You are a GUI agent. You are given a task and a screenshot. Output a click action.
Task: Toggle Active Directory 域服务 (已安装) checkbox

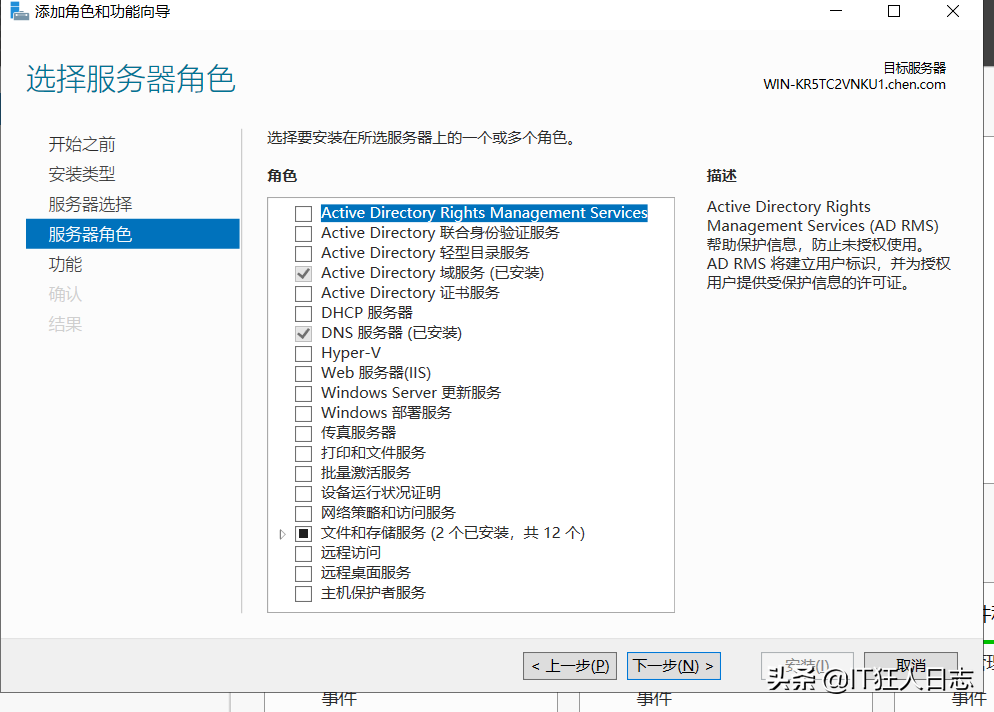coord(304,273)
